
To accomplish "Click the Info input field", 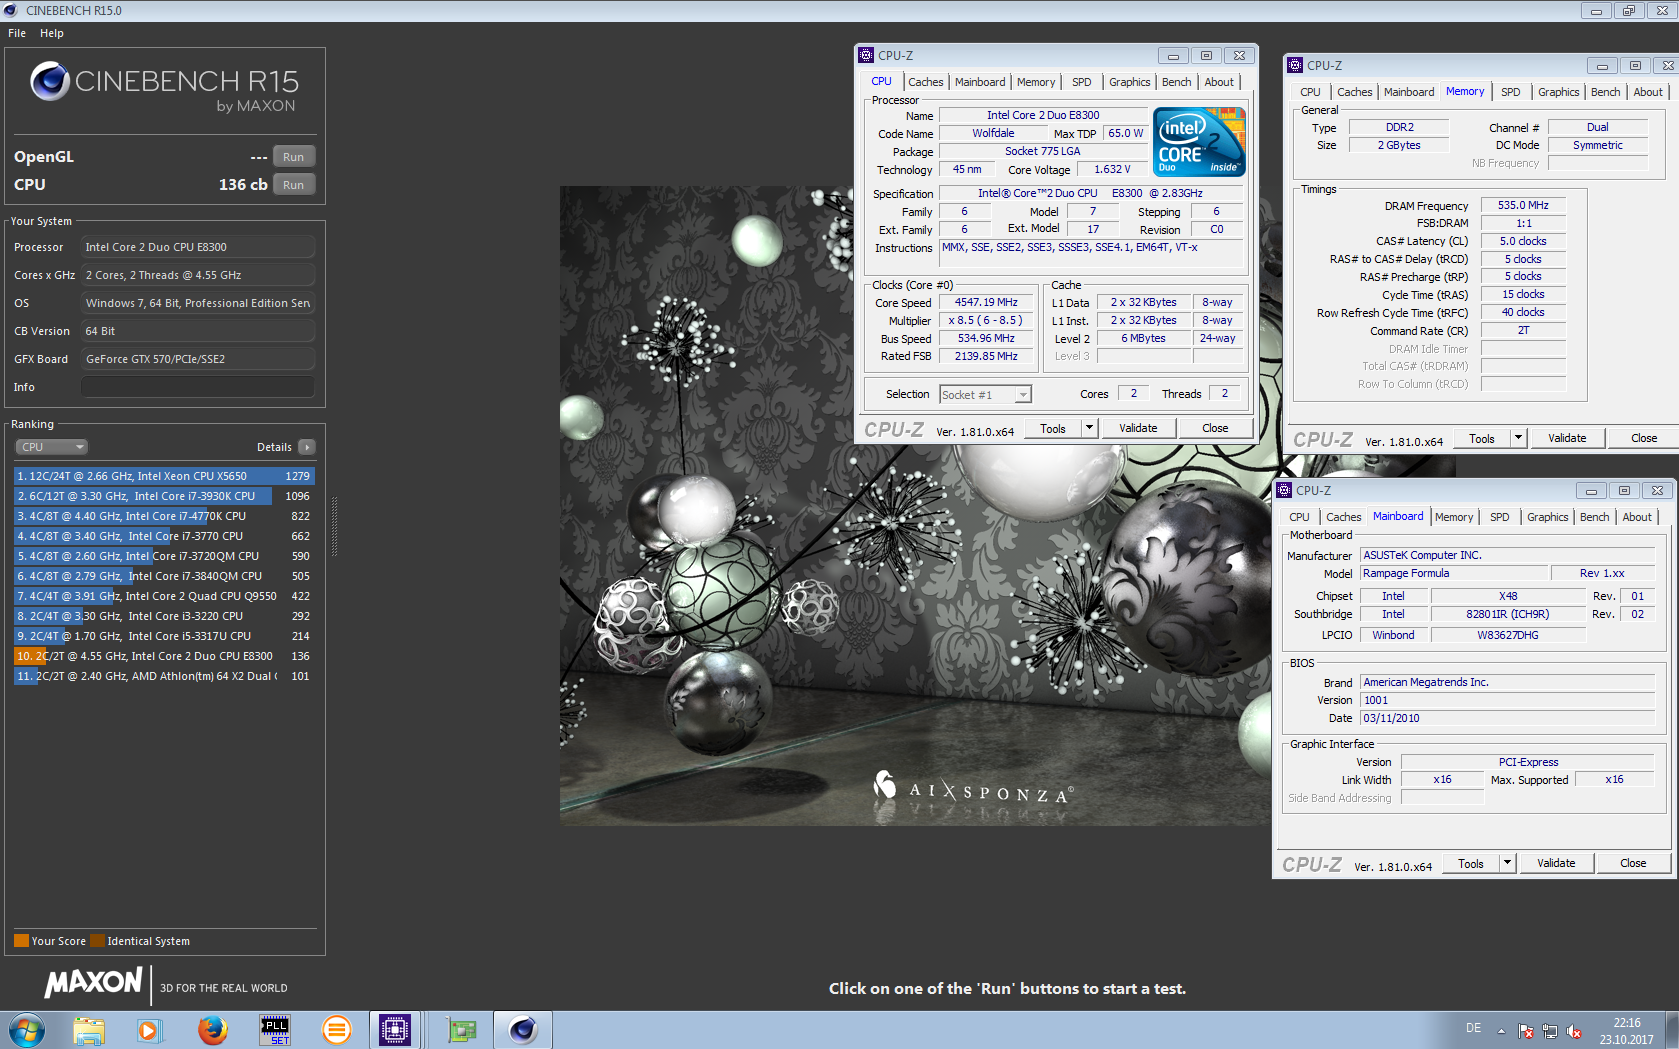I will pos(198,387).
